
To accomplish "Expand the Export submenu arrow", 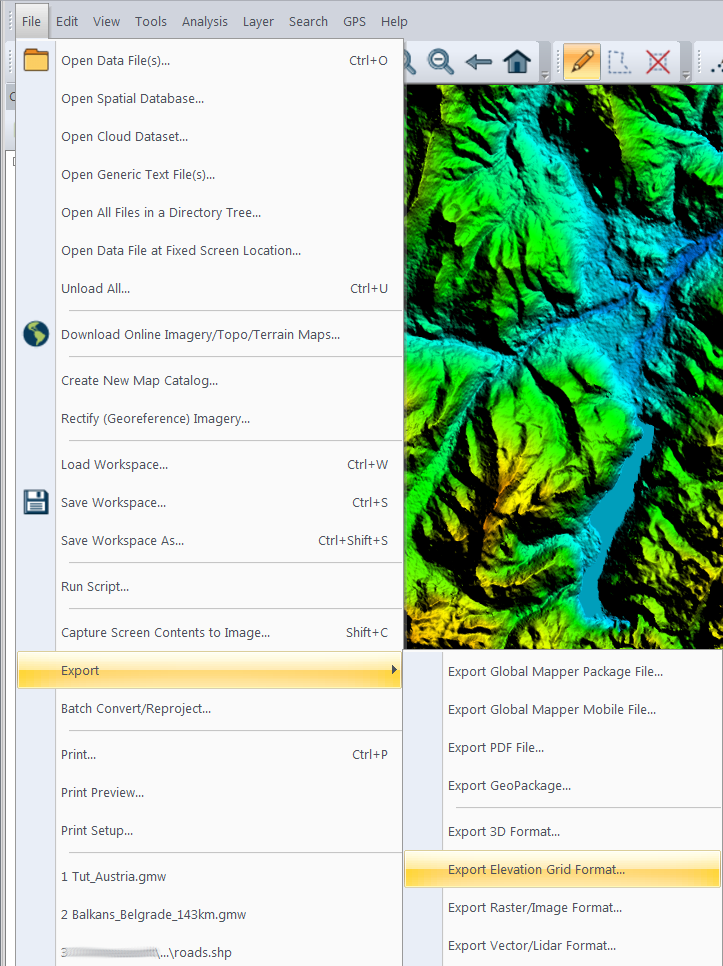I will (x=394, y=670).
